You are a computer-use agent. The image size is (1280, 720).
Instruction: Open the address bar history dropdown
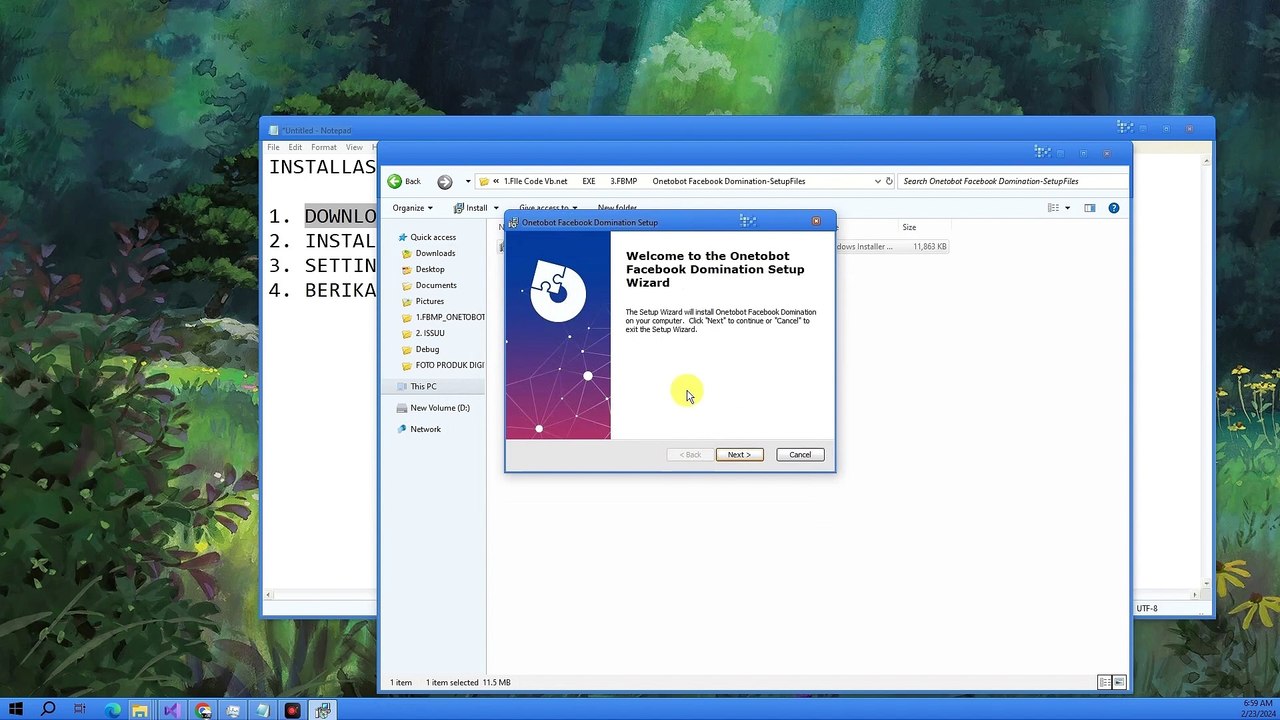[877, 181]
